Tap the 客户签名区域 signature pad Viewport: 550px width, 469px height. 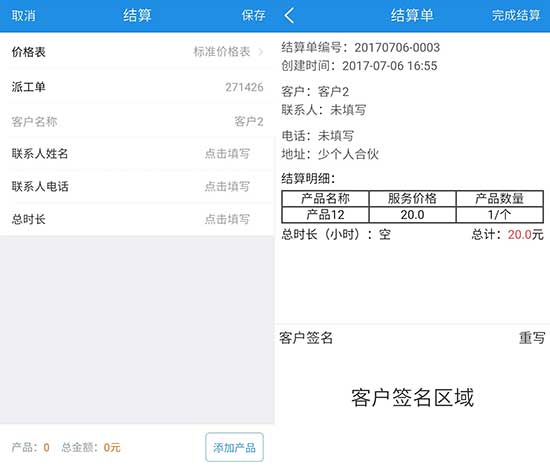(x=412, y=397)
